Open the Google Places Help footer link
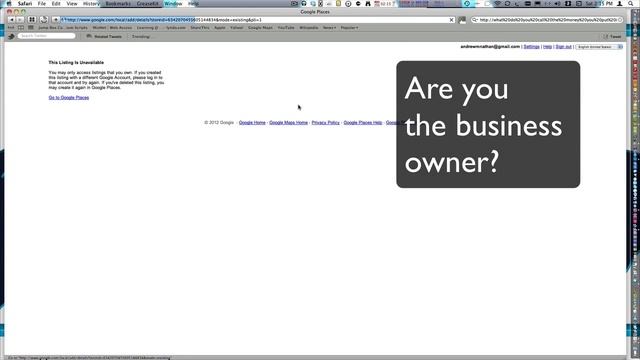The width and height of the screenshot is (640, 360). (363, 122)
